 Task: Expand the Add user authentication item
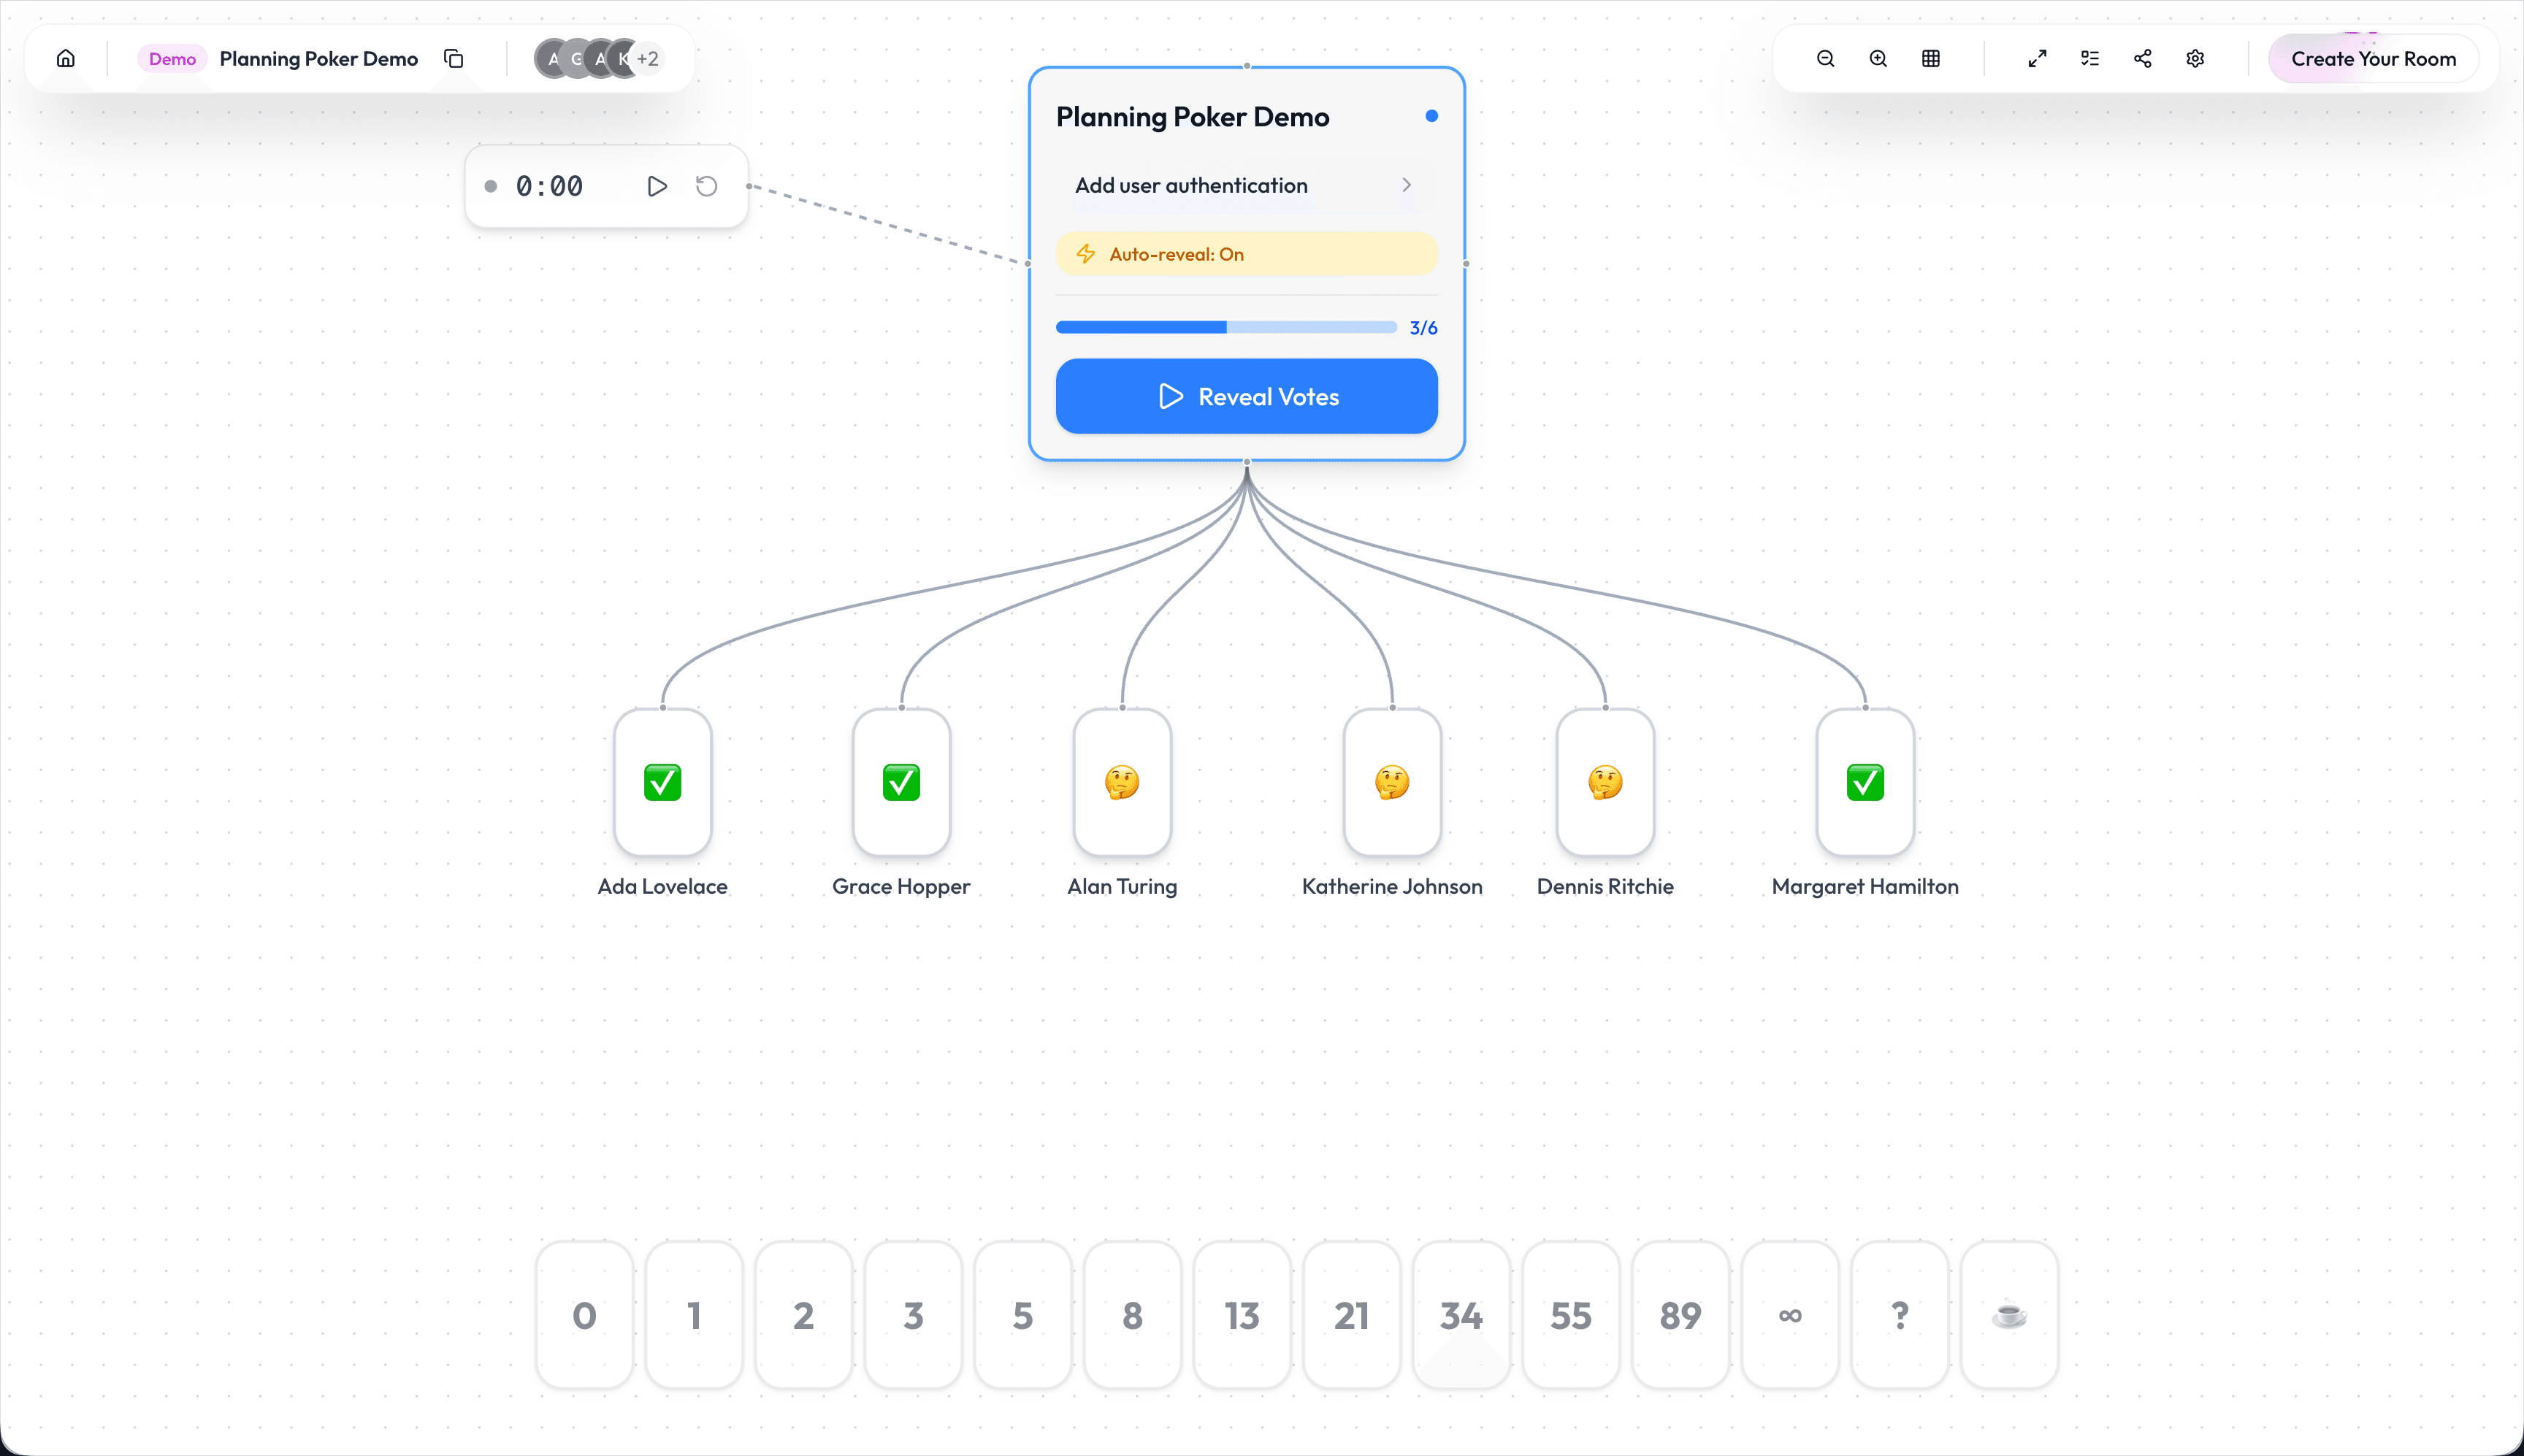click(1406, 185)
